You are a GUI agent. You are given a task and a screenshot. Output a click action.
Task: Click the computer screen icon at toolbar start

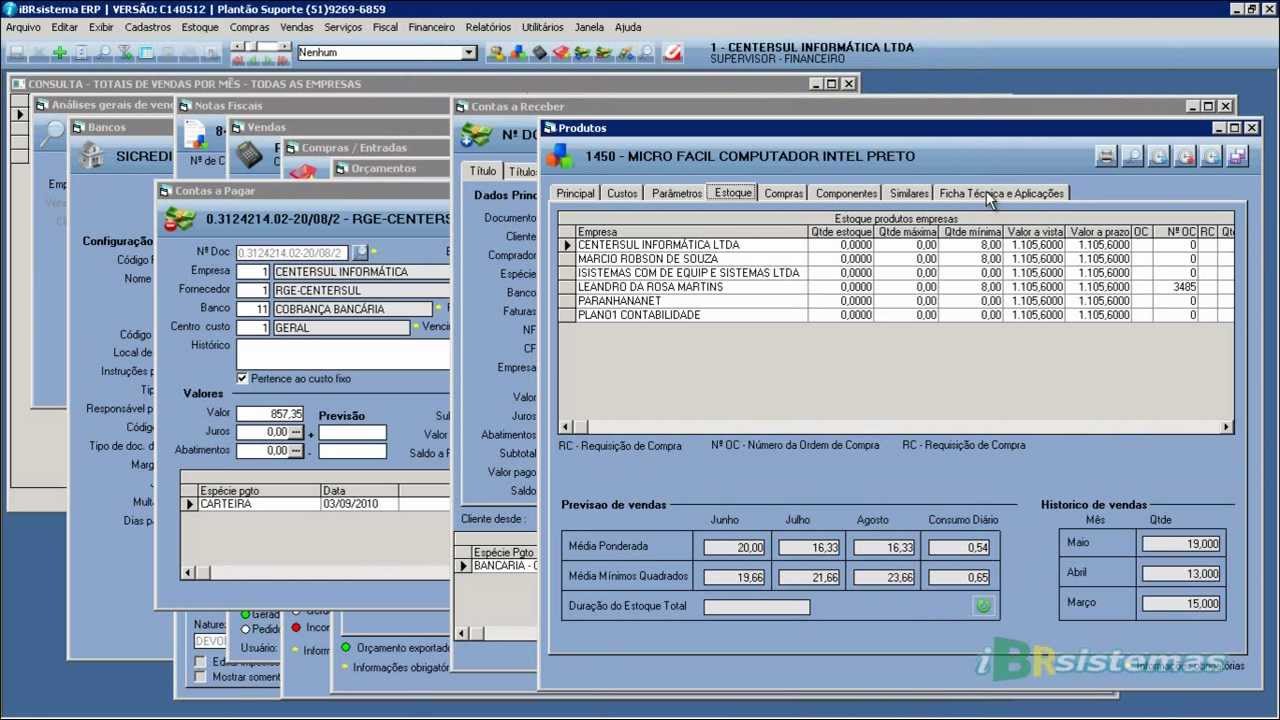(17, 52)
